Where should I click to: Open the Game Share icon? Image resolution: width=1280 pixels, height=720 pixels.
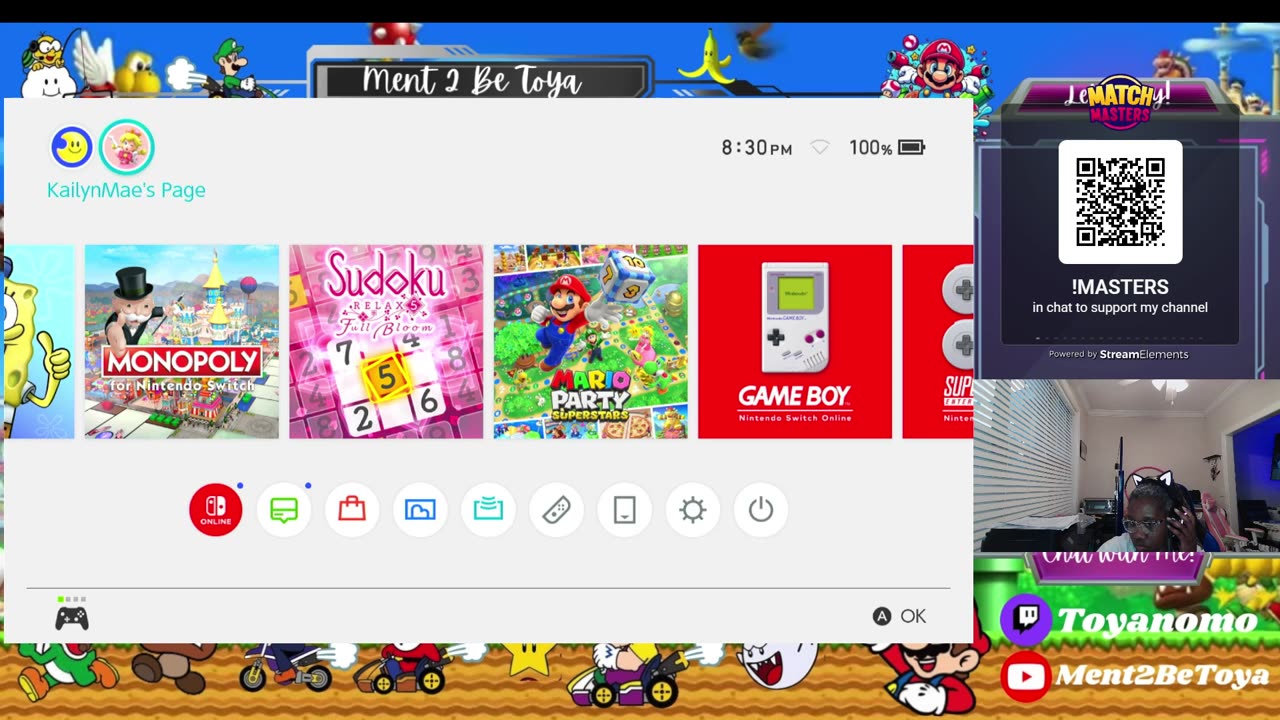488,510
